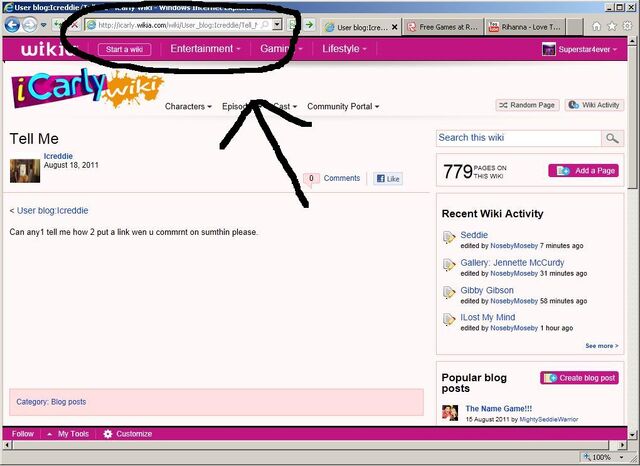Expand the Community Portal menu
The width and height of the screenshot is (640, 466).
[x=343, y=107]
